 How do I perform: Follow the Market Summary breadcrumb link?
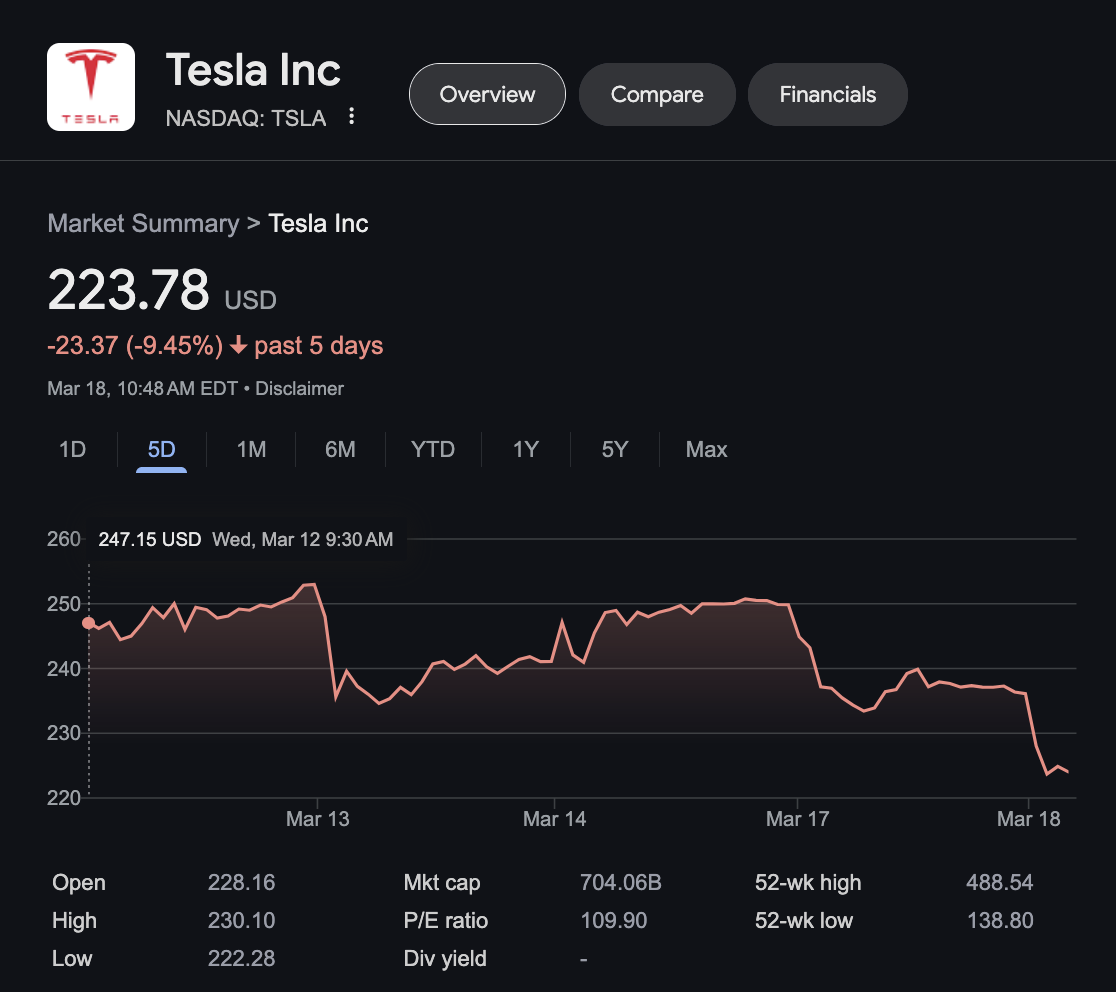pos(143,223)
